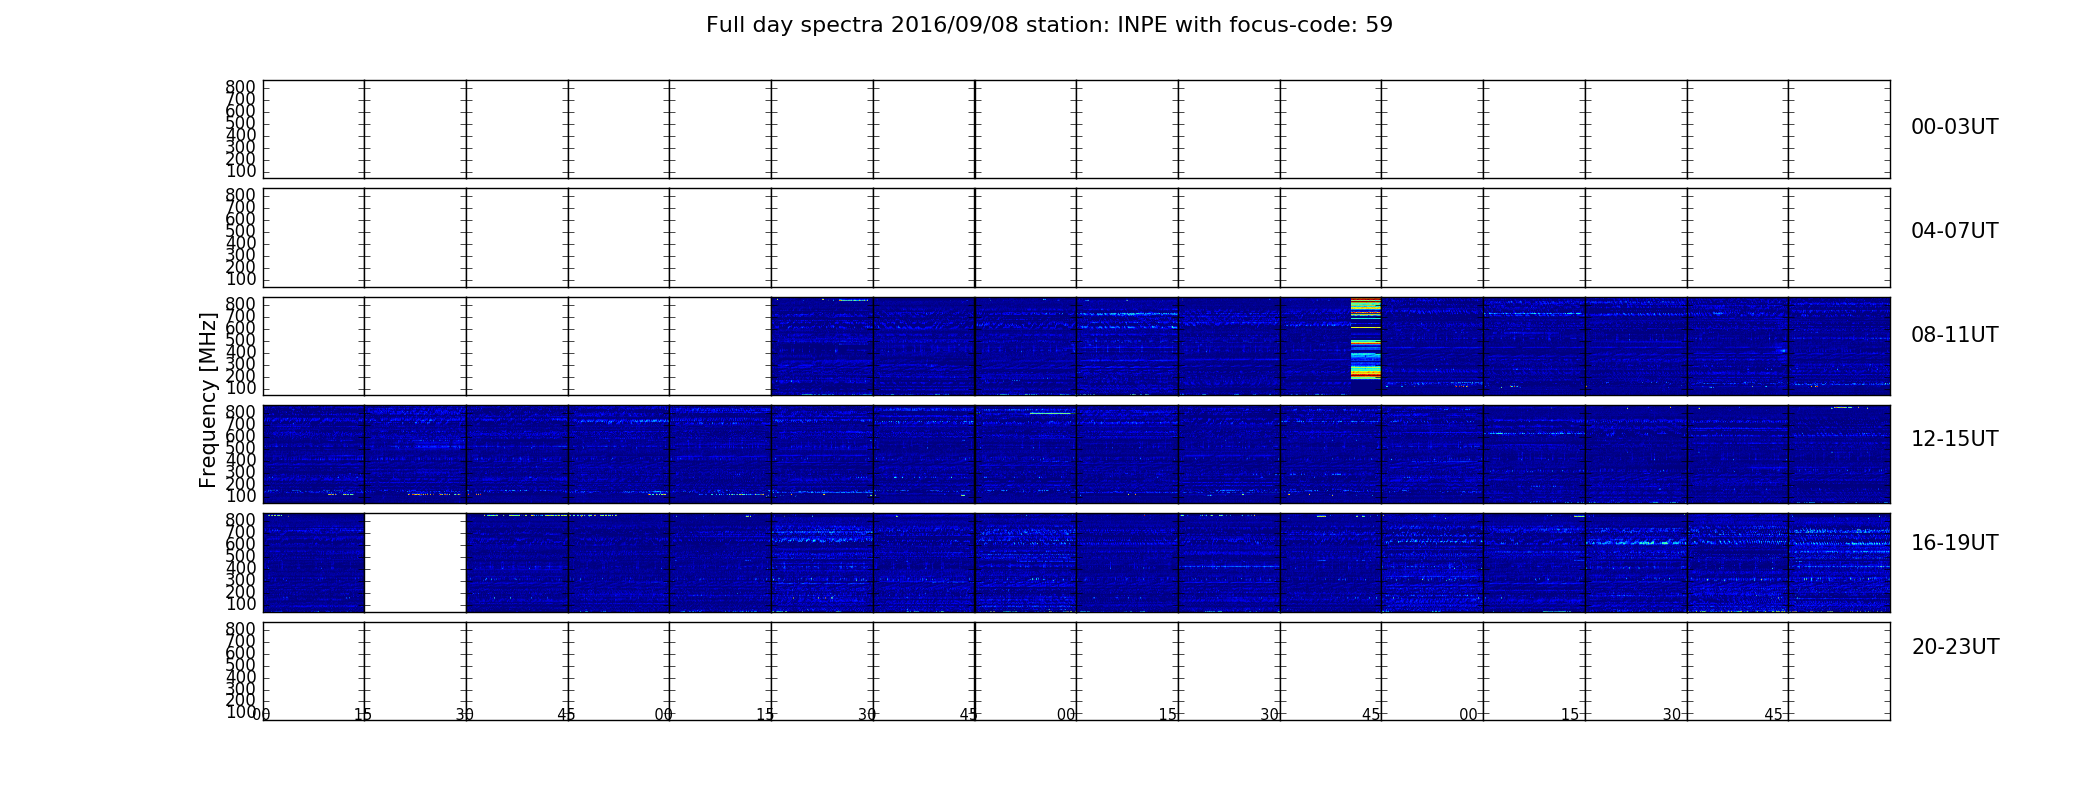Click the '12-15UT' row label
2100x800 pixels.
click(x=1954, y=439)
